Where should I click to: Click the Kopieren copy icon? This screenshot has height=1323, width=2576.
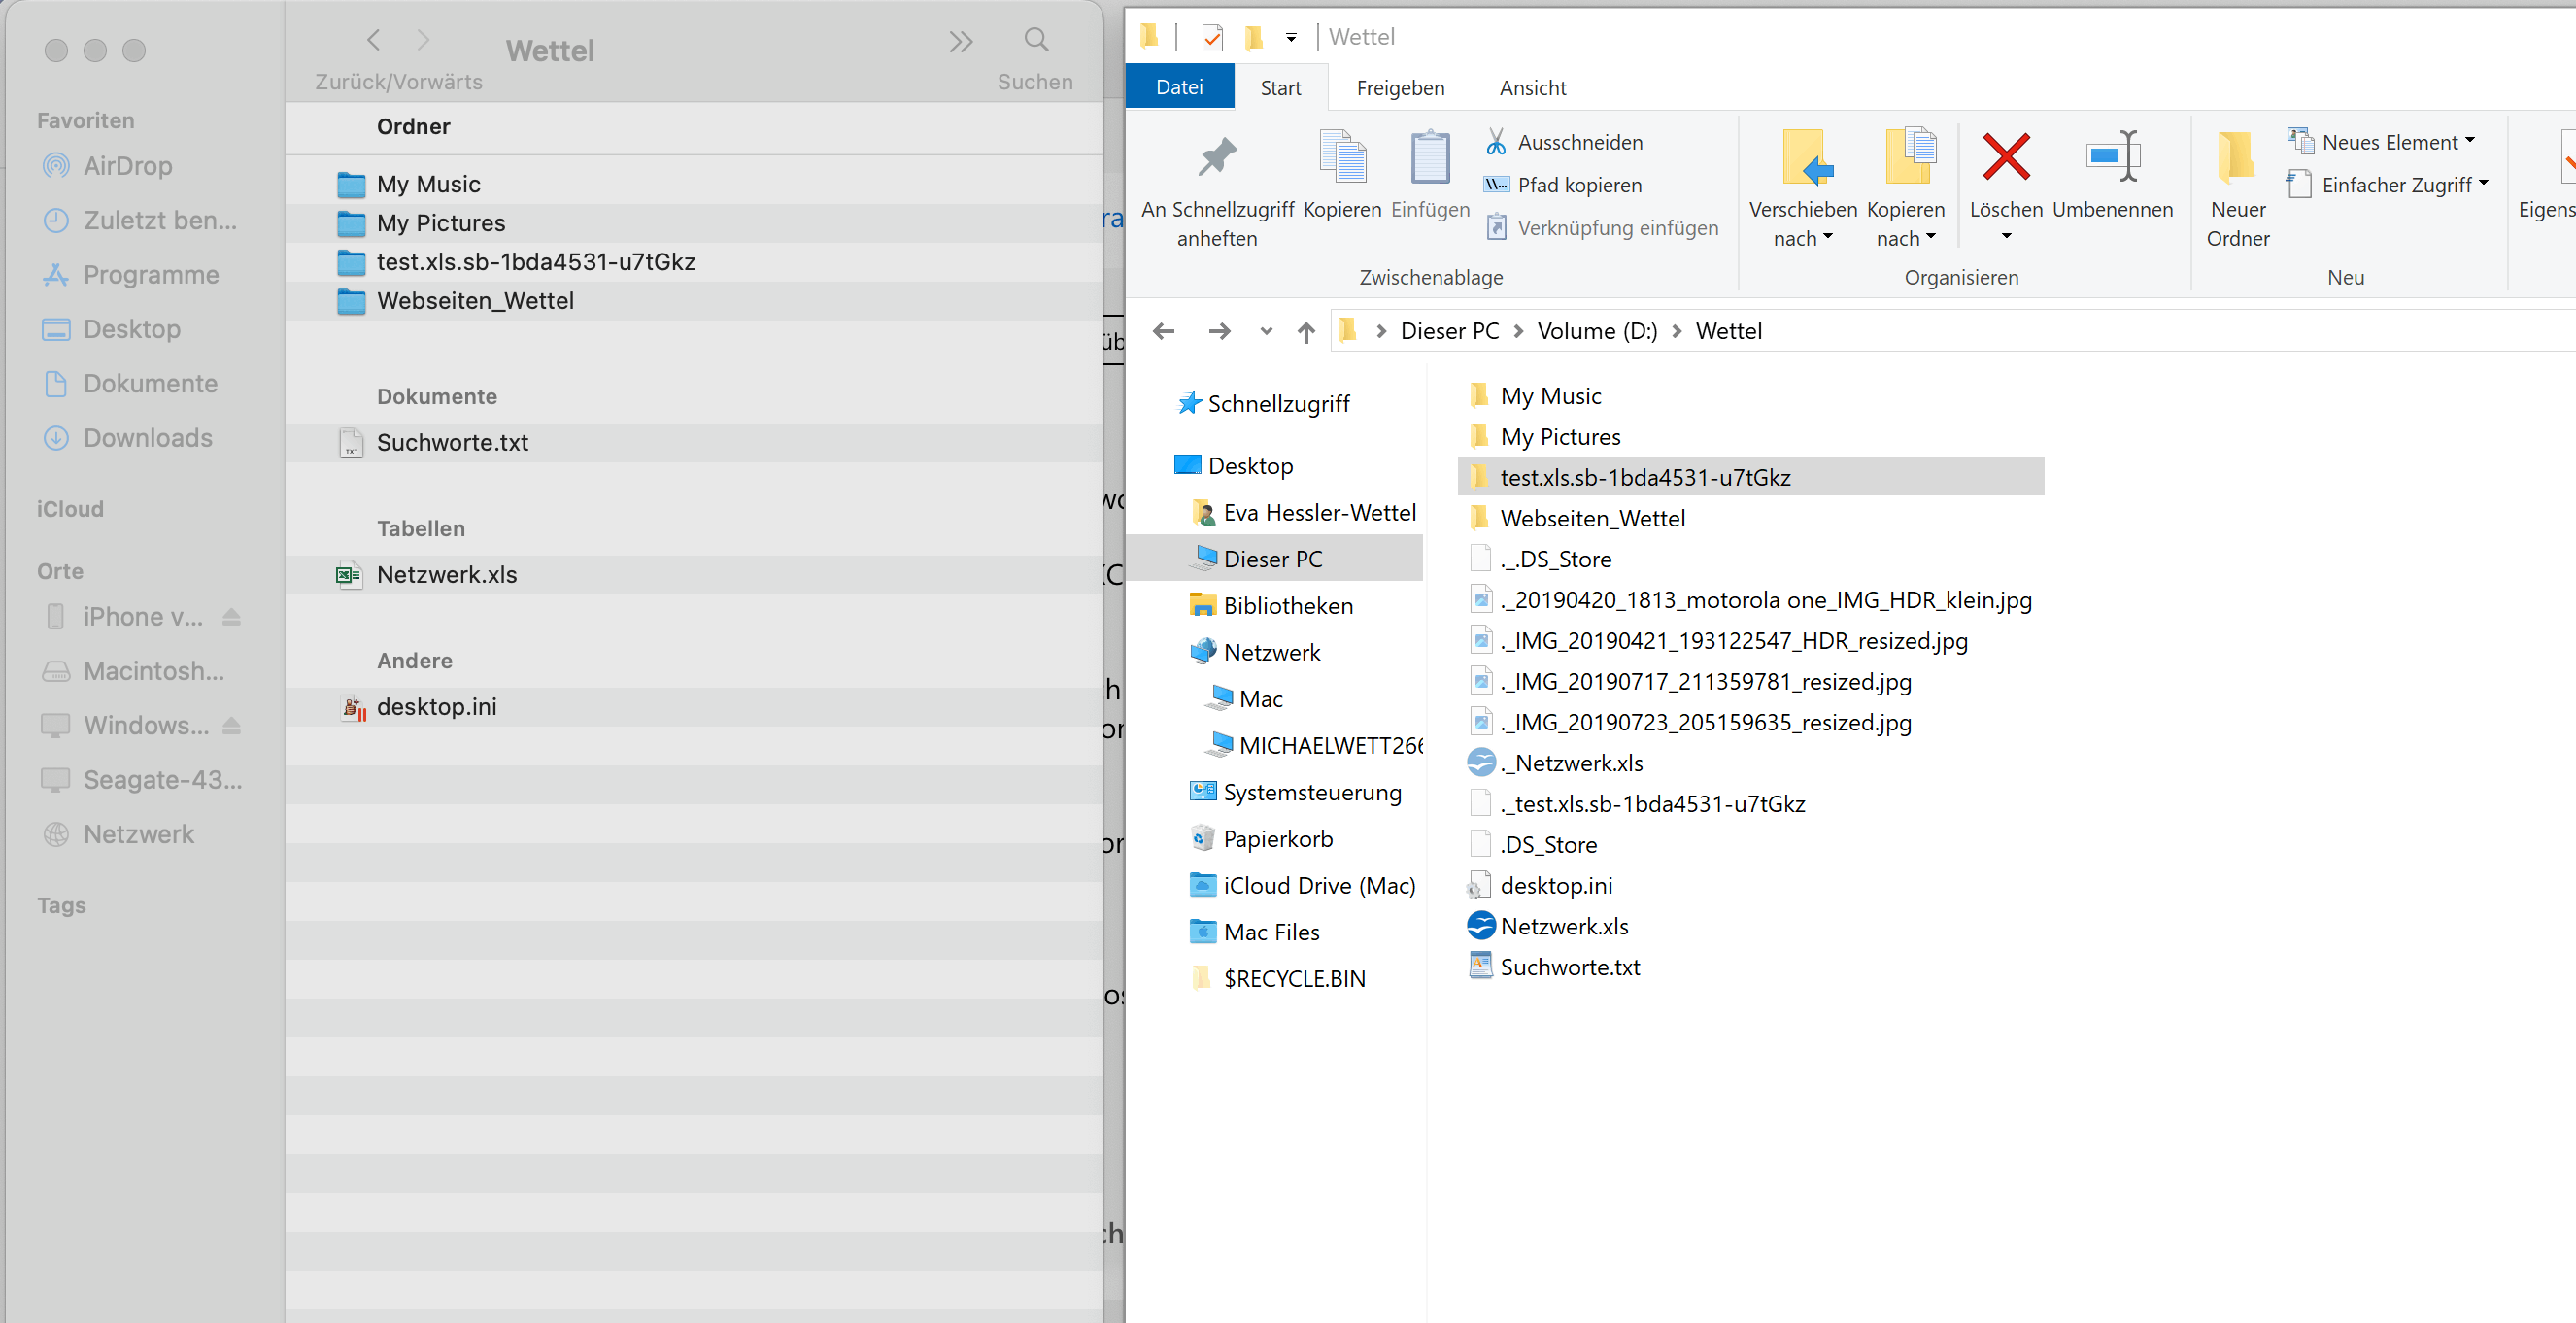click(1342, 158)
